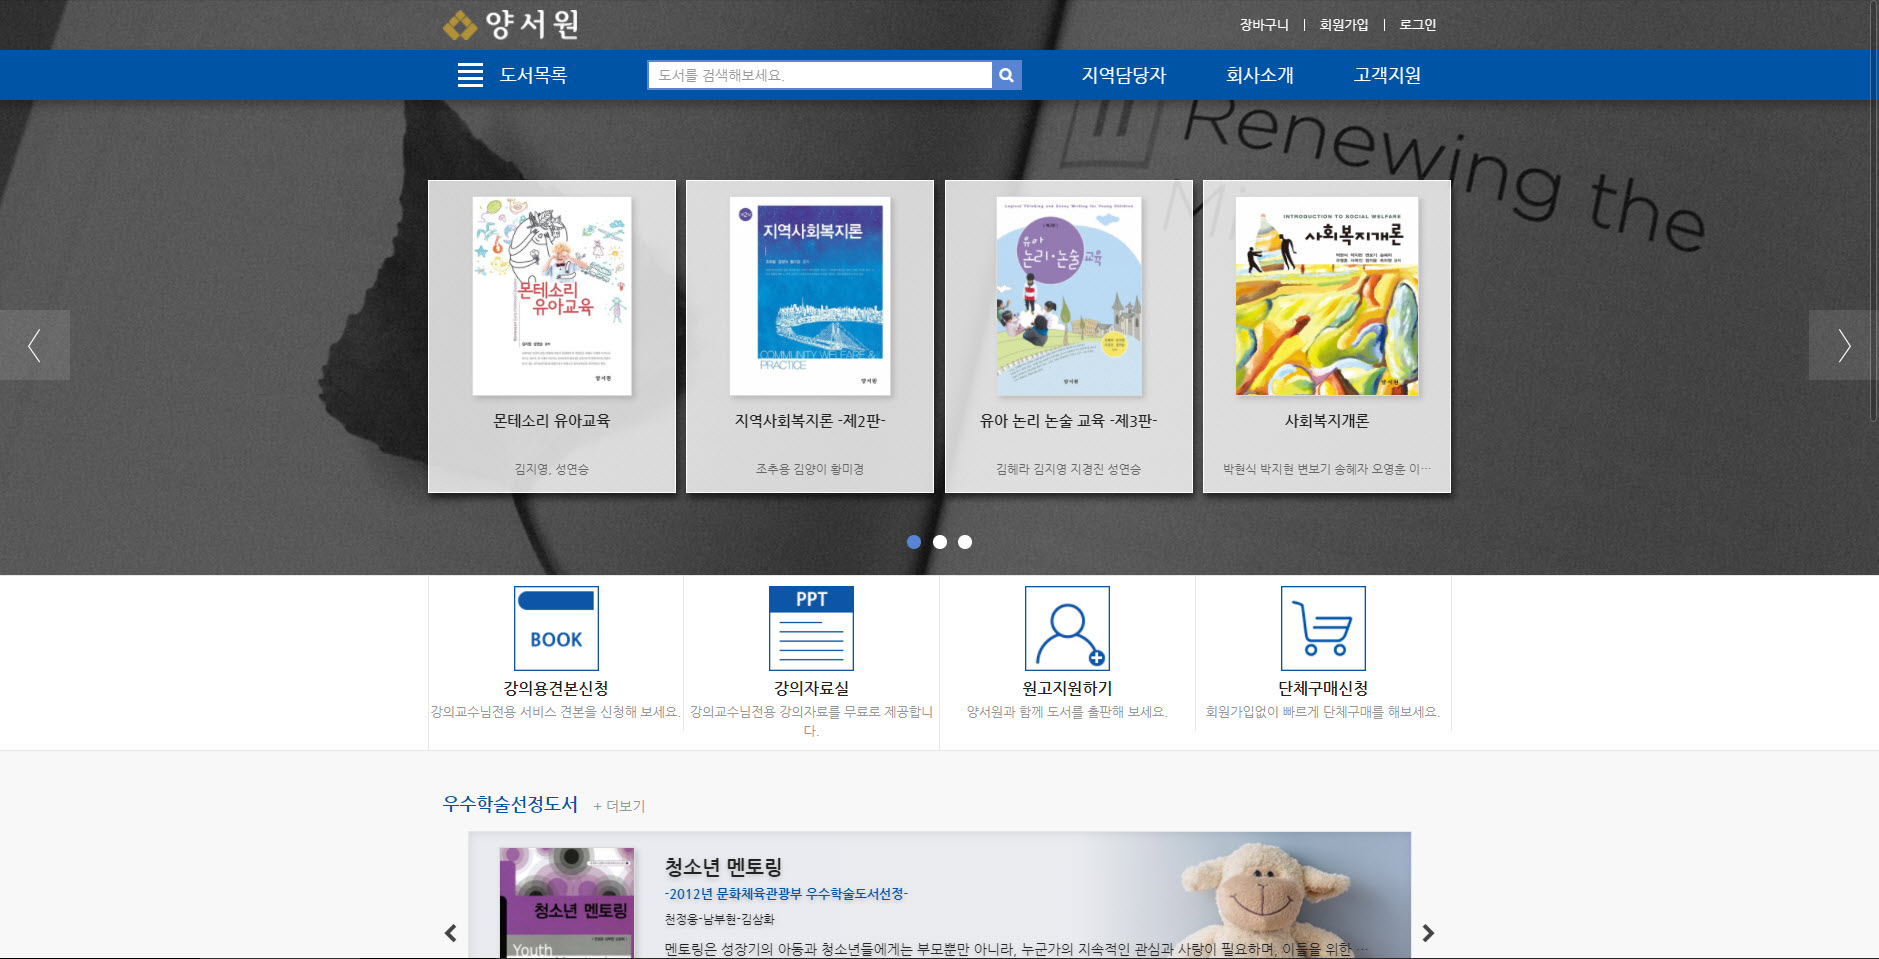This screenshot has width=1879, height=959.
Task: Open the 청소년 멘토링 book cover thumbnail
Action: 567,903
